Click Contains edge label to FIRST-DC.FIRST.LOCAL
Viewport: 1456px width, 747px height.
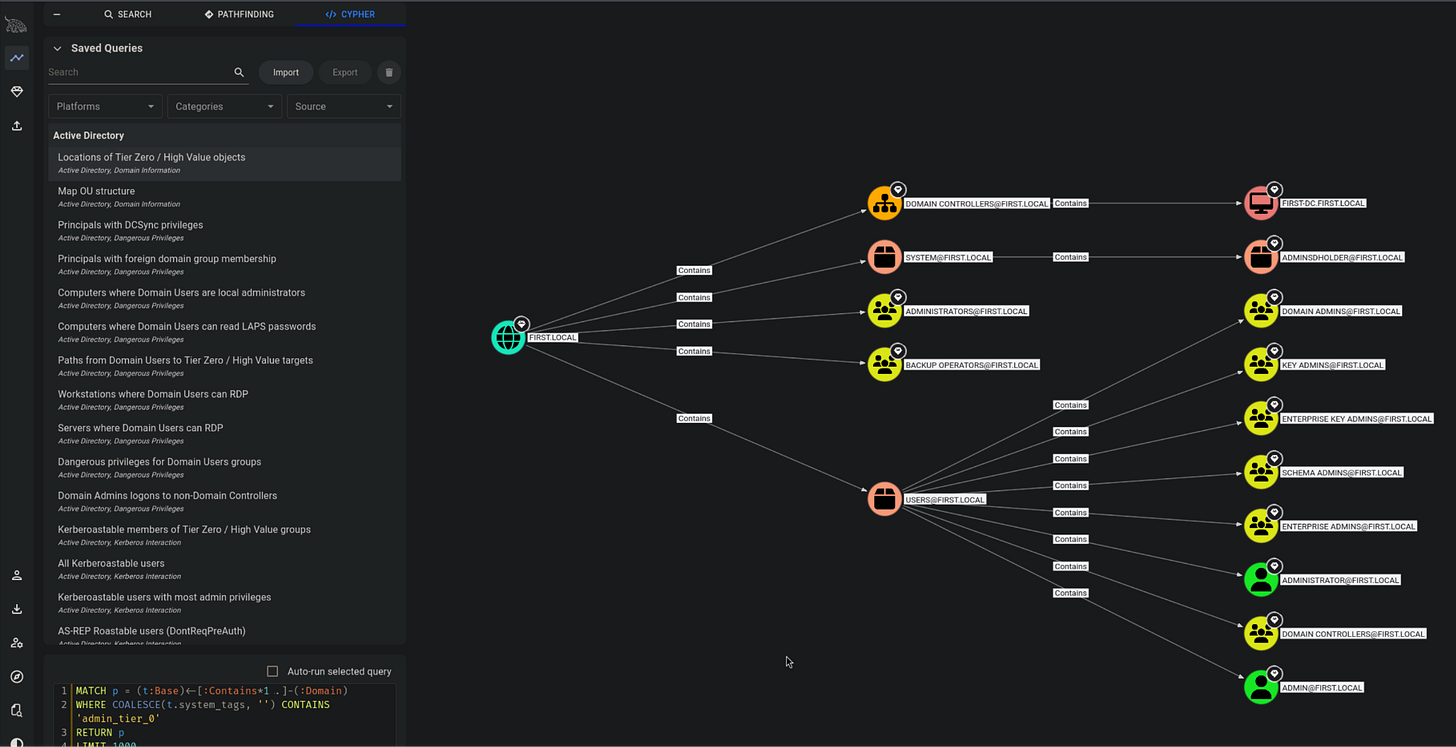point(1070,203)
